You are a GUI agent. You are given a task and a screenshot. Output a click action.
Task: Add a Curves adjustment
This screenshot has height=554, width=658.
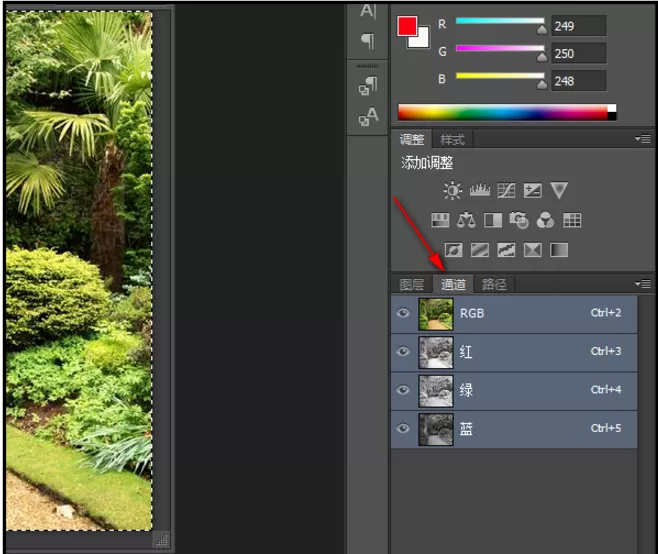click(x=506, y=191)
